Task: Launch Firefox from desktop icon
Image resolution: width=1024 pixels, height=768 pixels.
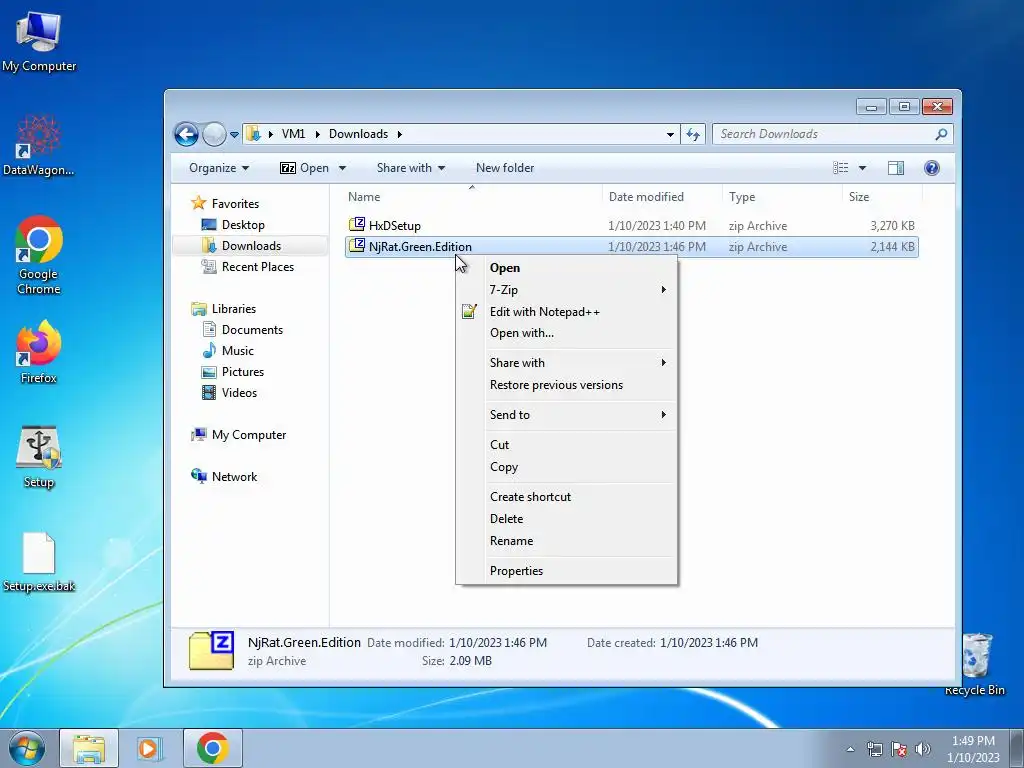Action: click(x=39, y=352)
